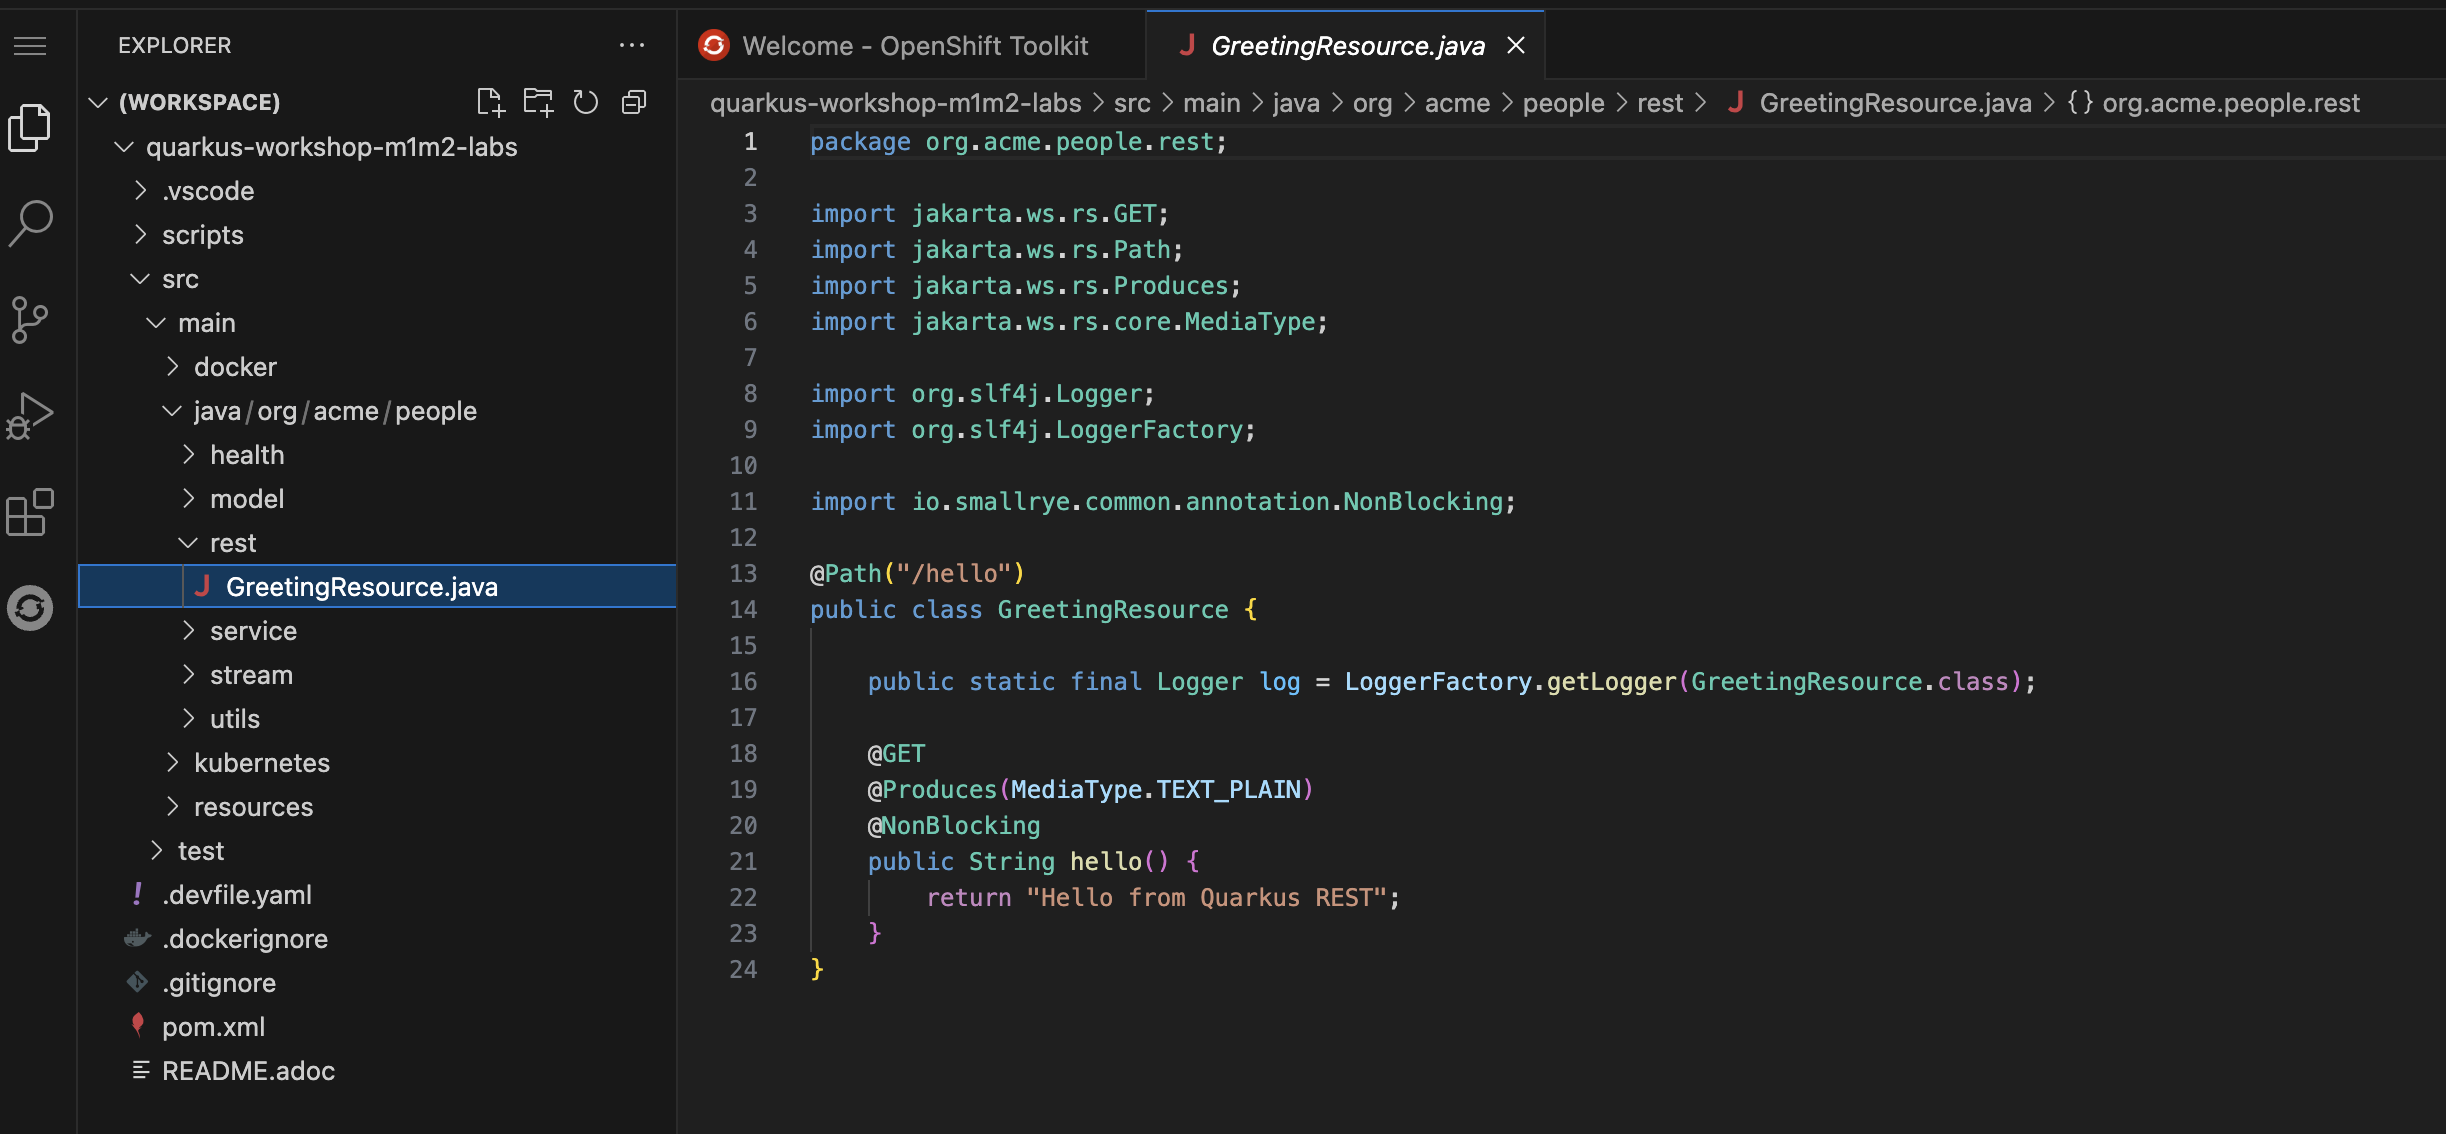Open the OpenShift Toolkit sidebar icon
2446x1134 pixels.
tap(30, 608)
